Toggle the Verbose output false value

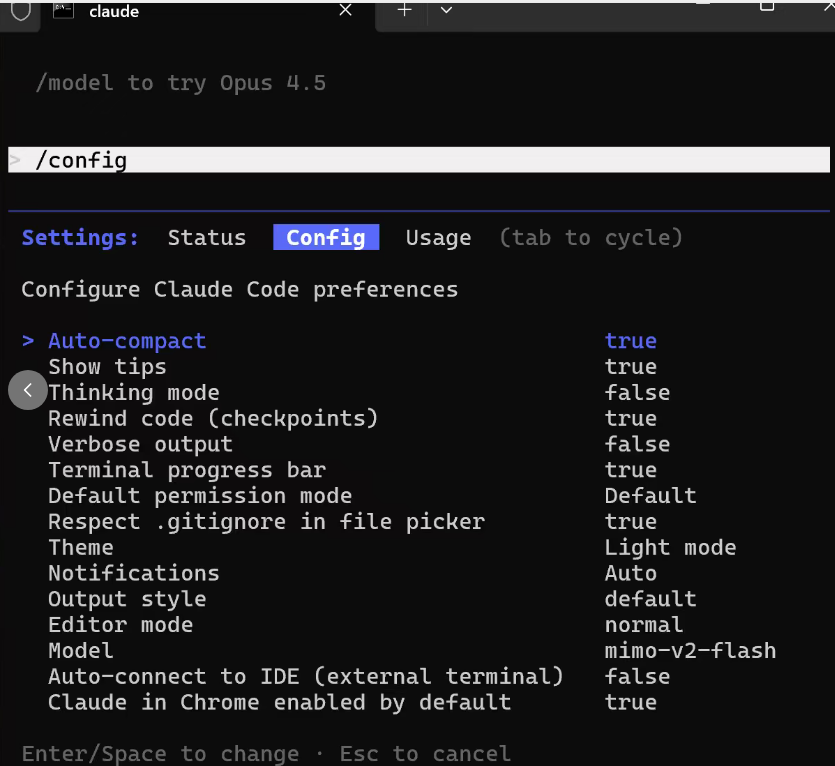(x=637, y=444)
